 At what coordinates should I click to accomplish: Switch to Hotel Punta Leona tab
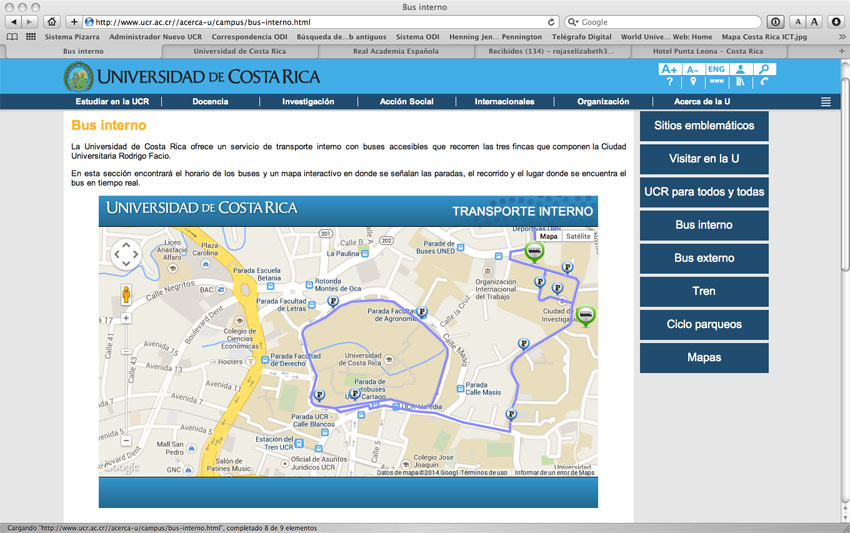[x=707, y=51]
